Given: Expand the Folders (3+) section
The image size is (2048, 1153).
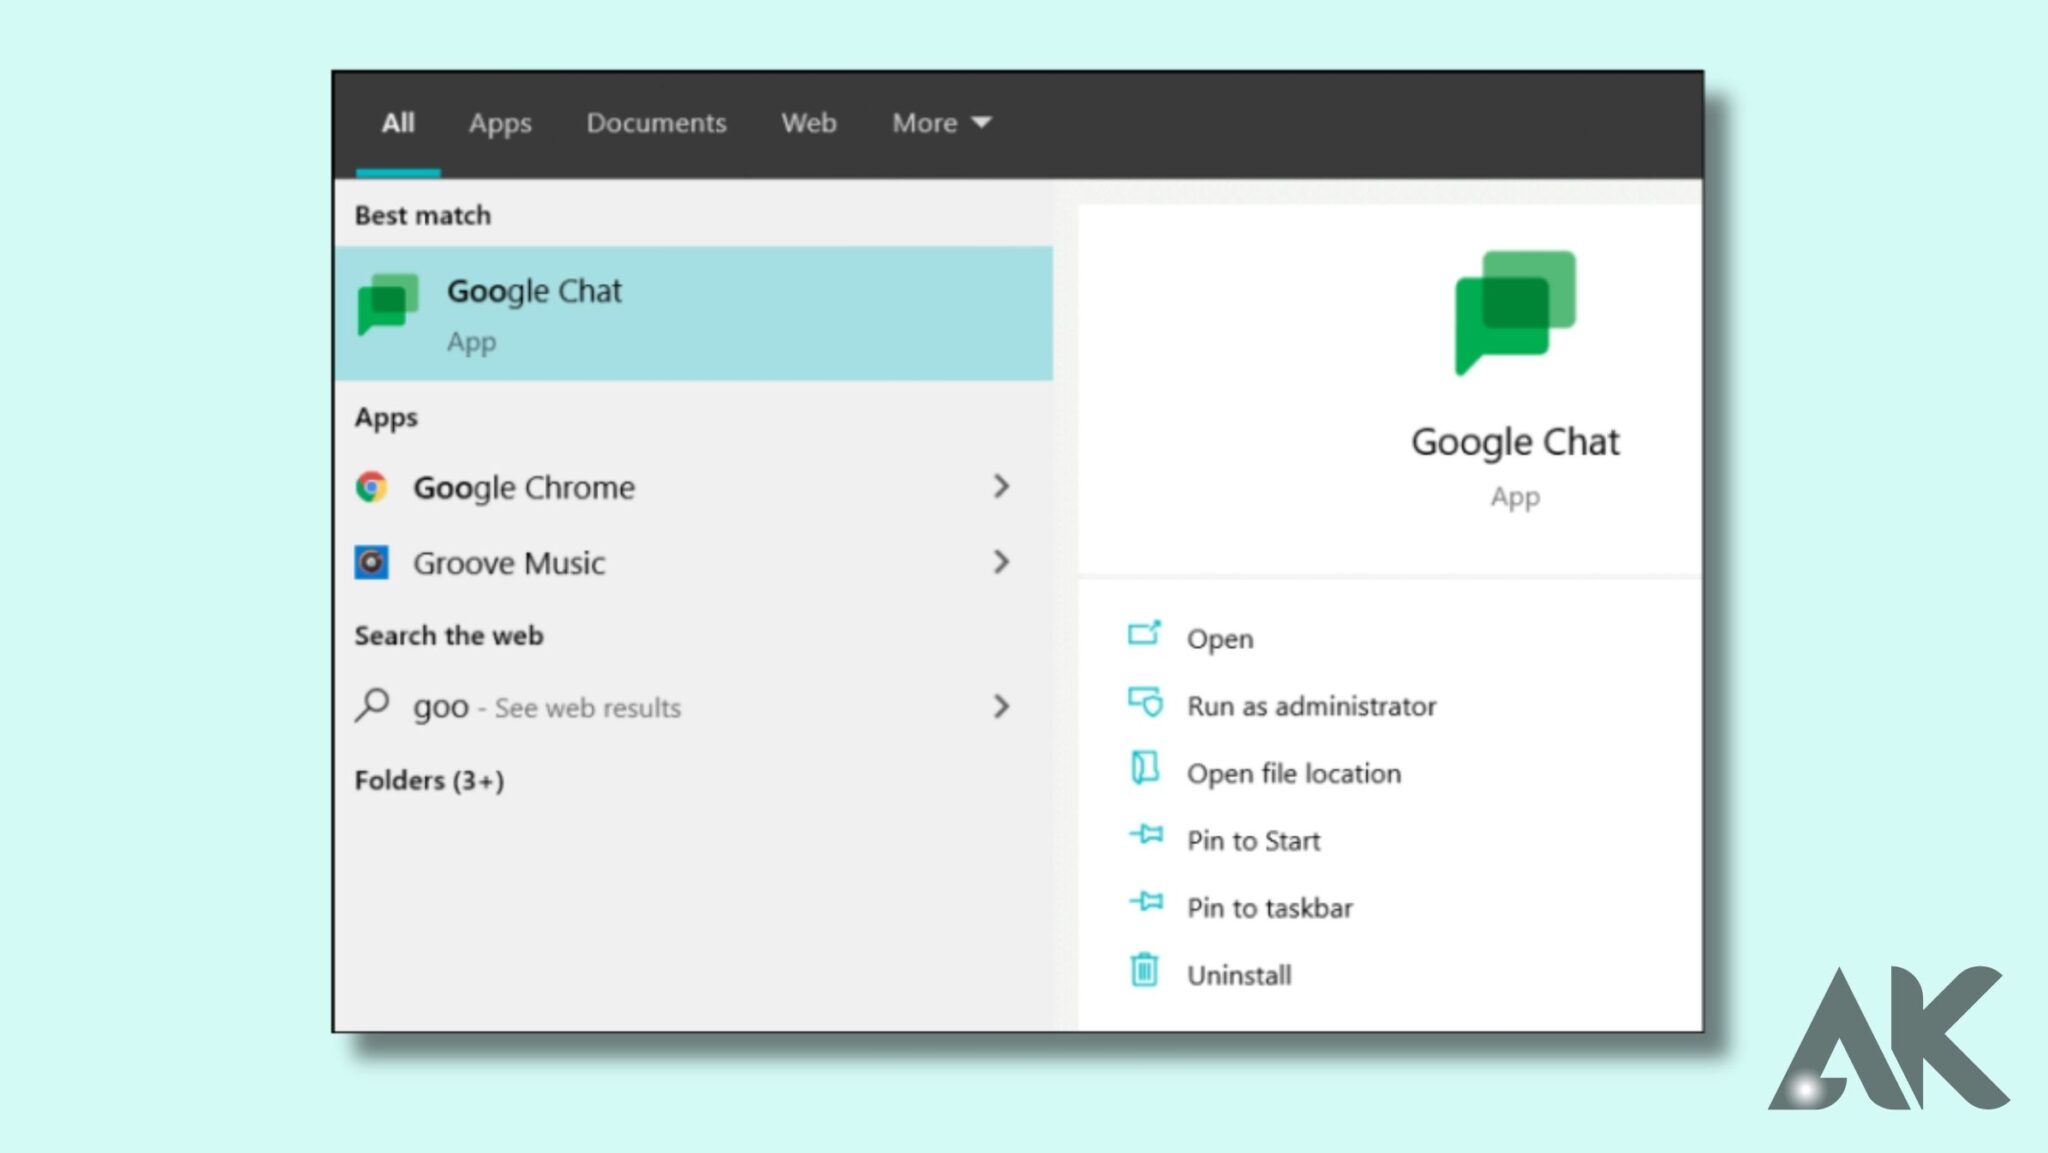Looking at the screenshot, I should click(430, 781).
